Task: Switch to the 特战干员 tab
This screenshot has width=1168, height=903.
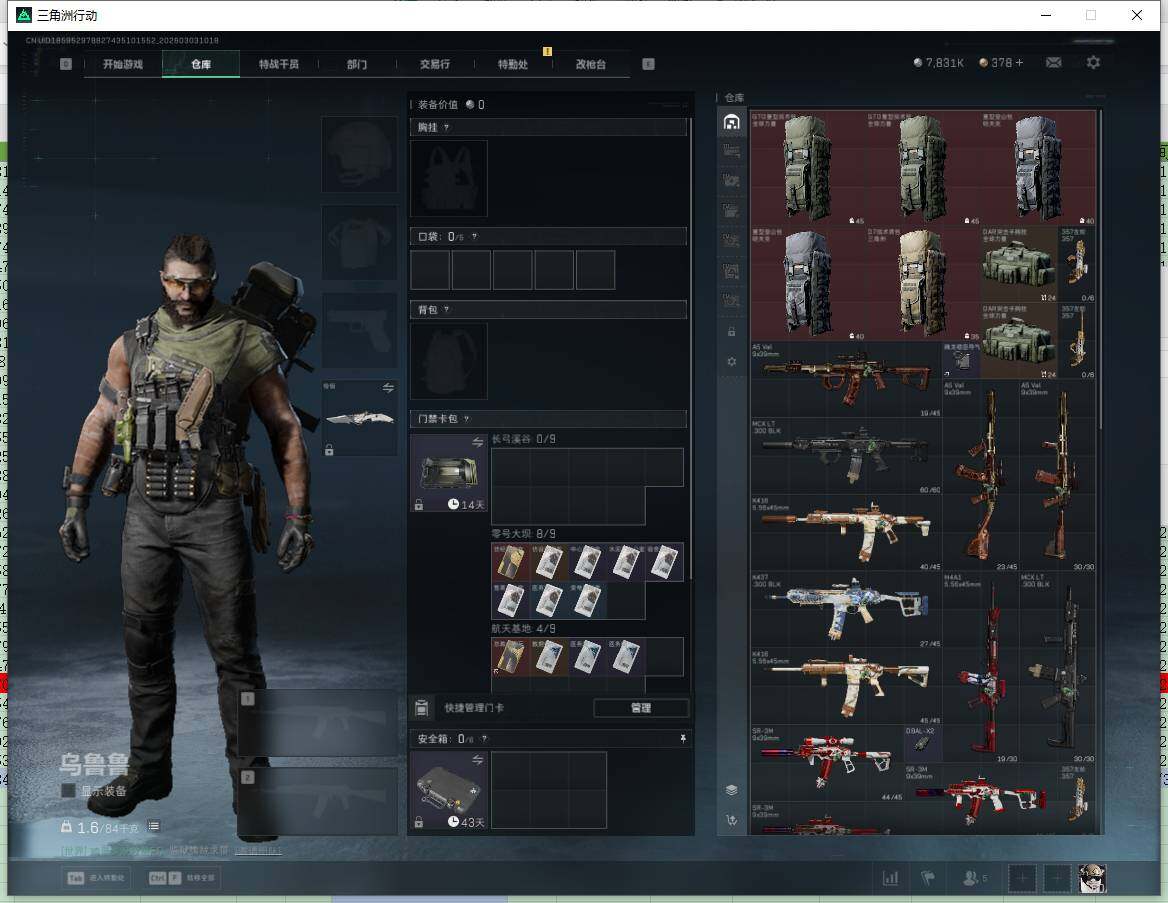Action: click(x=279, y=64)
